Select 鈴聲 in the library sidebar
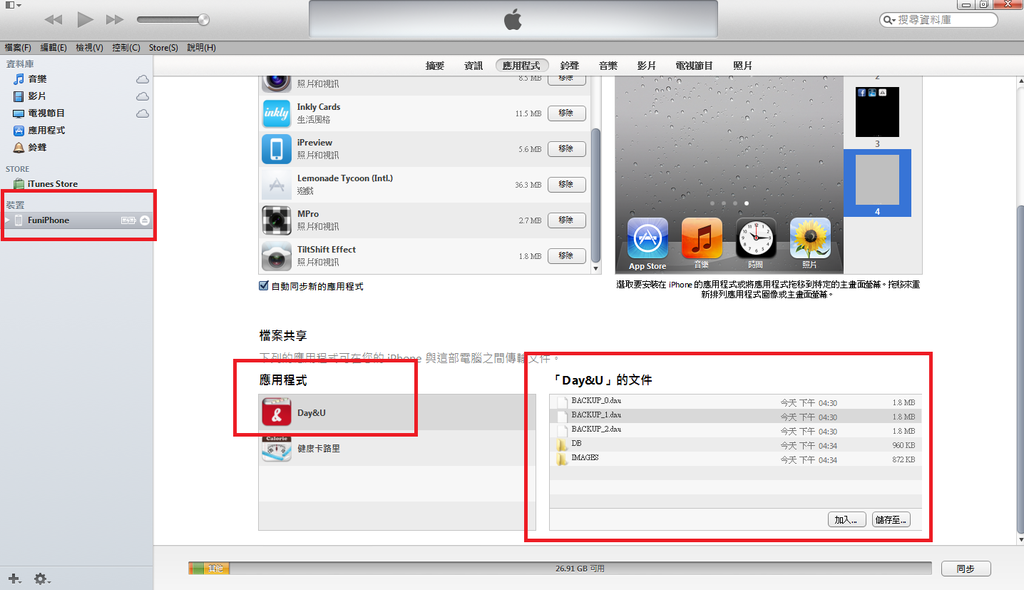The height and width of the screenshot is (590, 1024). (x=37, y=147)
